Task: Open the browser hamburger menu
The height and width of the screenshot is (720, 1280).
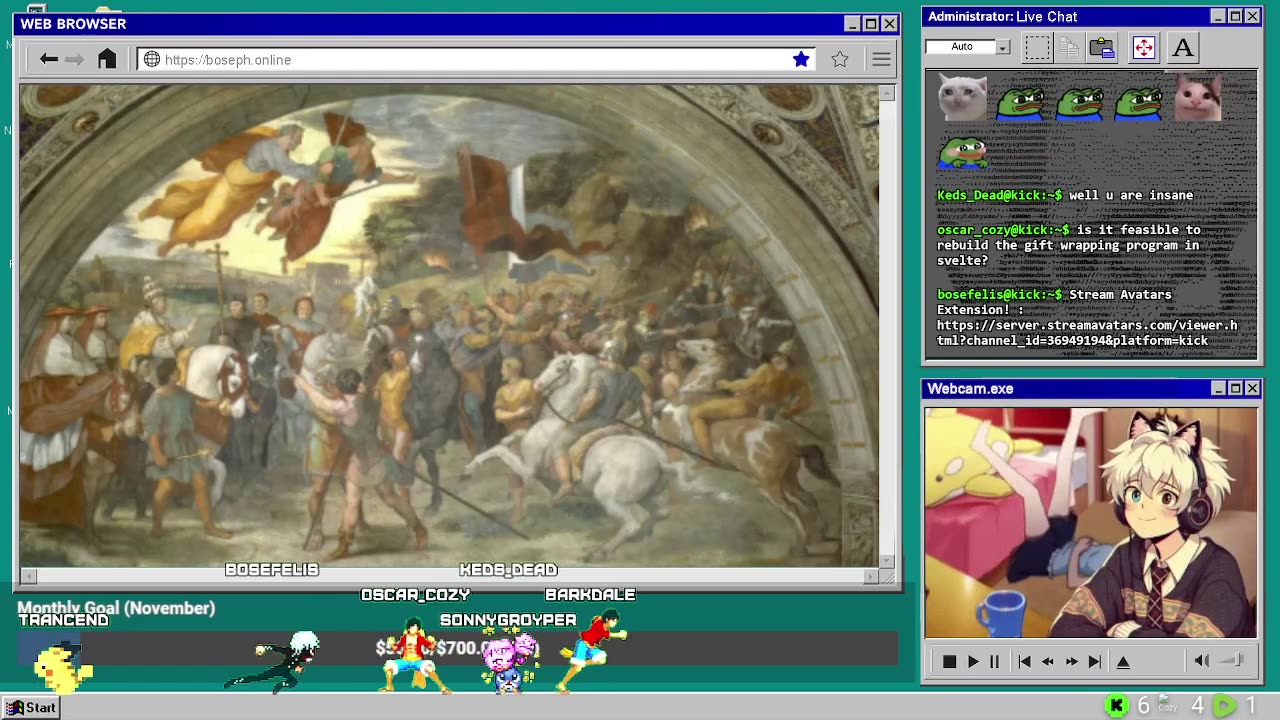Action: tap(881, 60)
